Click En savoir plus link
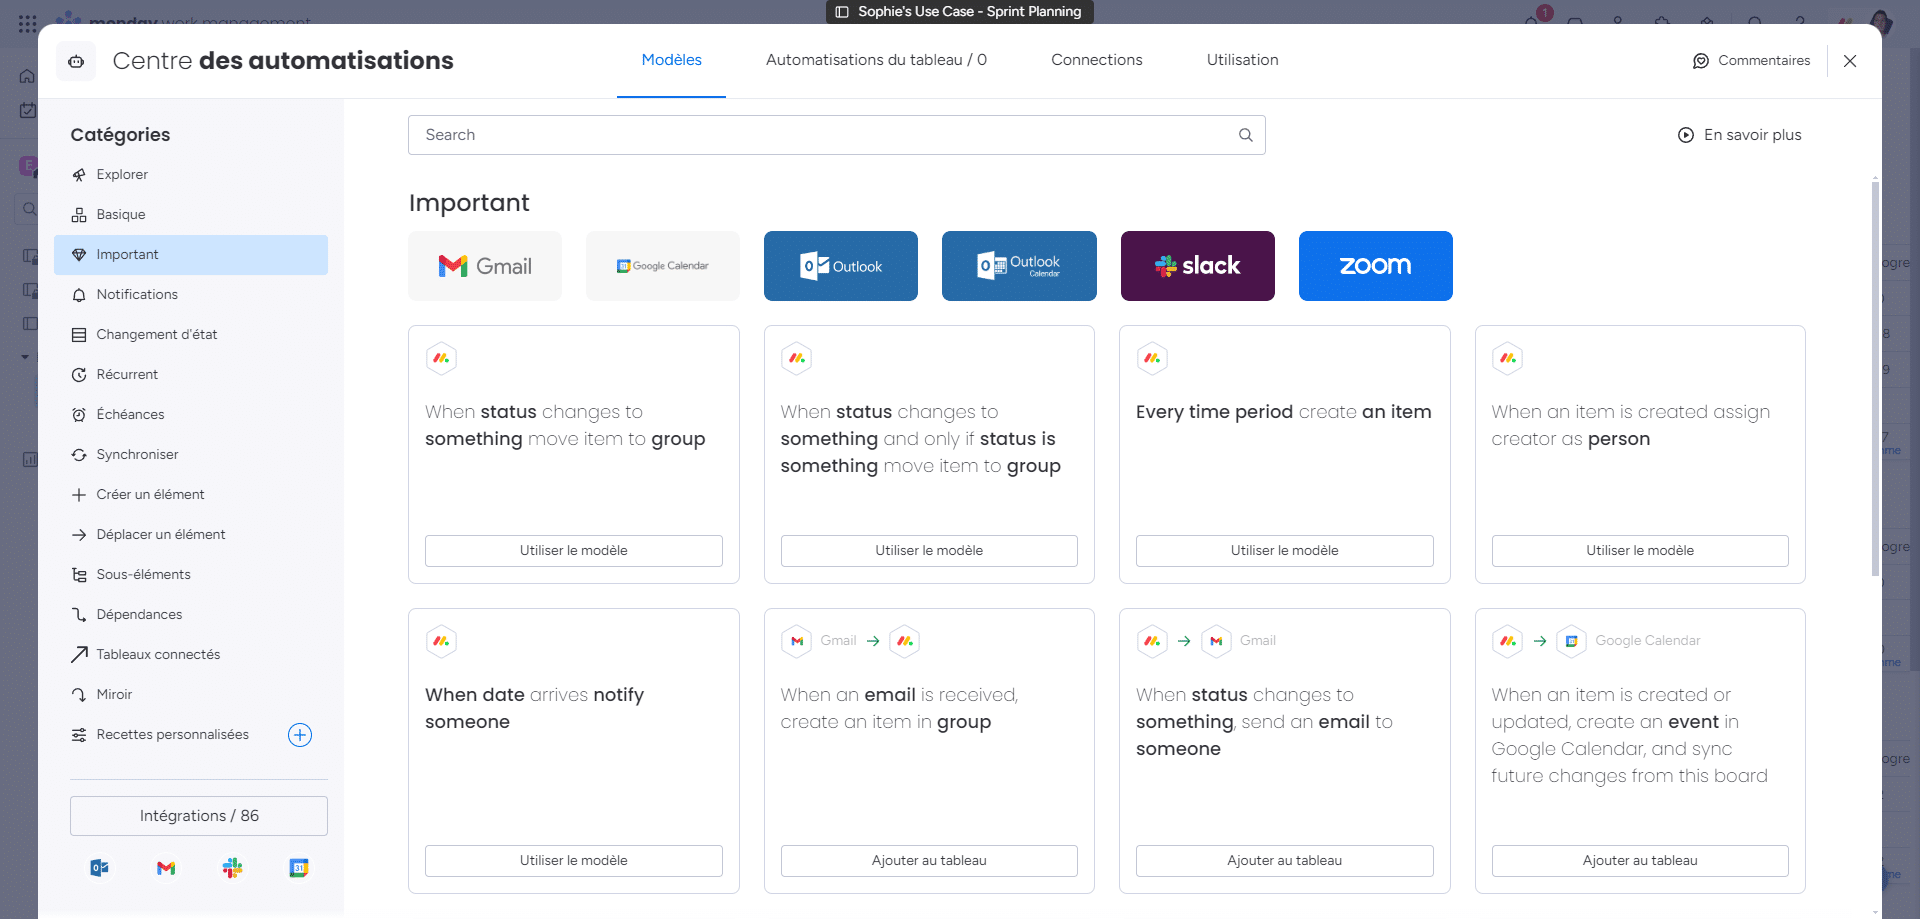The image size is (1920, 919). (x=1740, y=135)
